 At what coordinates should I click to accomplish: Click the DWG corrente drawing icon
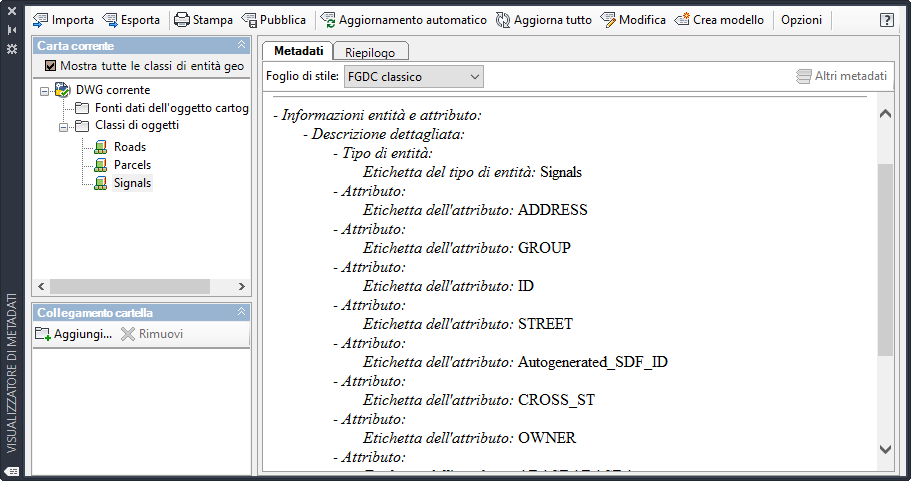[x=62, y=90]
